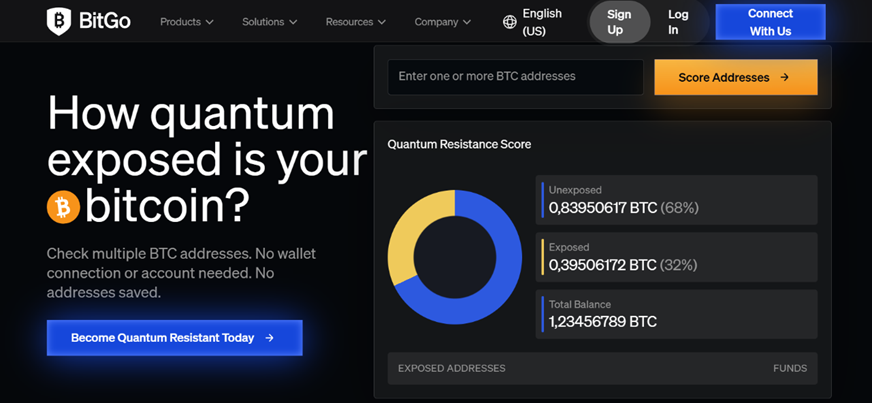Select the Total Balance 1,23456789 BTC card
The image size is (872, 403).
pyautogui.click(x=676, y=314)
